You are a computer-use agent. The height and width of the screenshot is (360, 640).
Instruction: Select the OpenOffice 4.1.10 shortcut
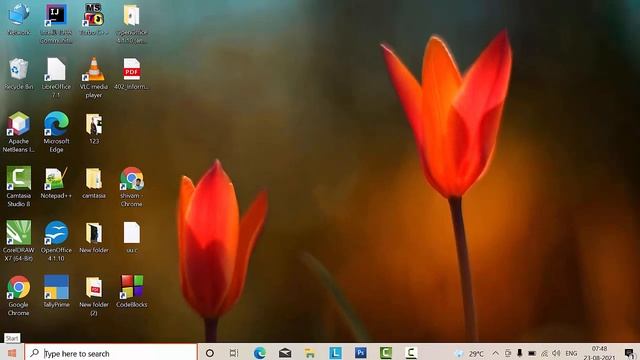(56, 241)
